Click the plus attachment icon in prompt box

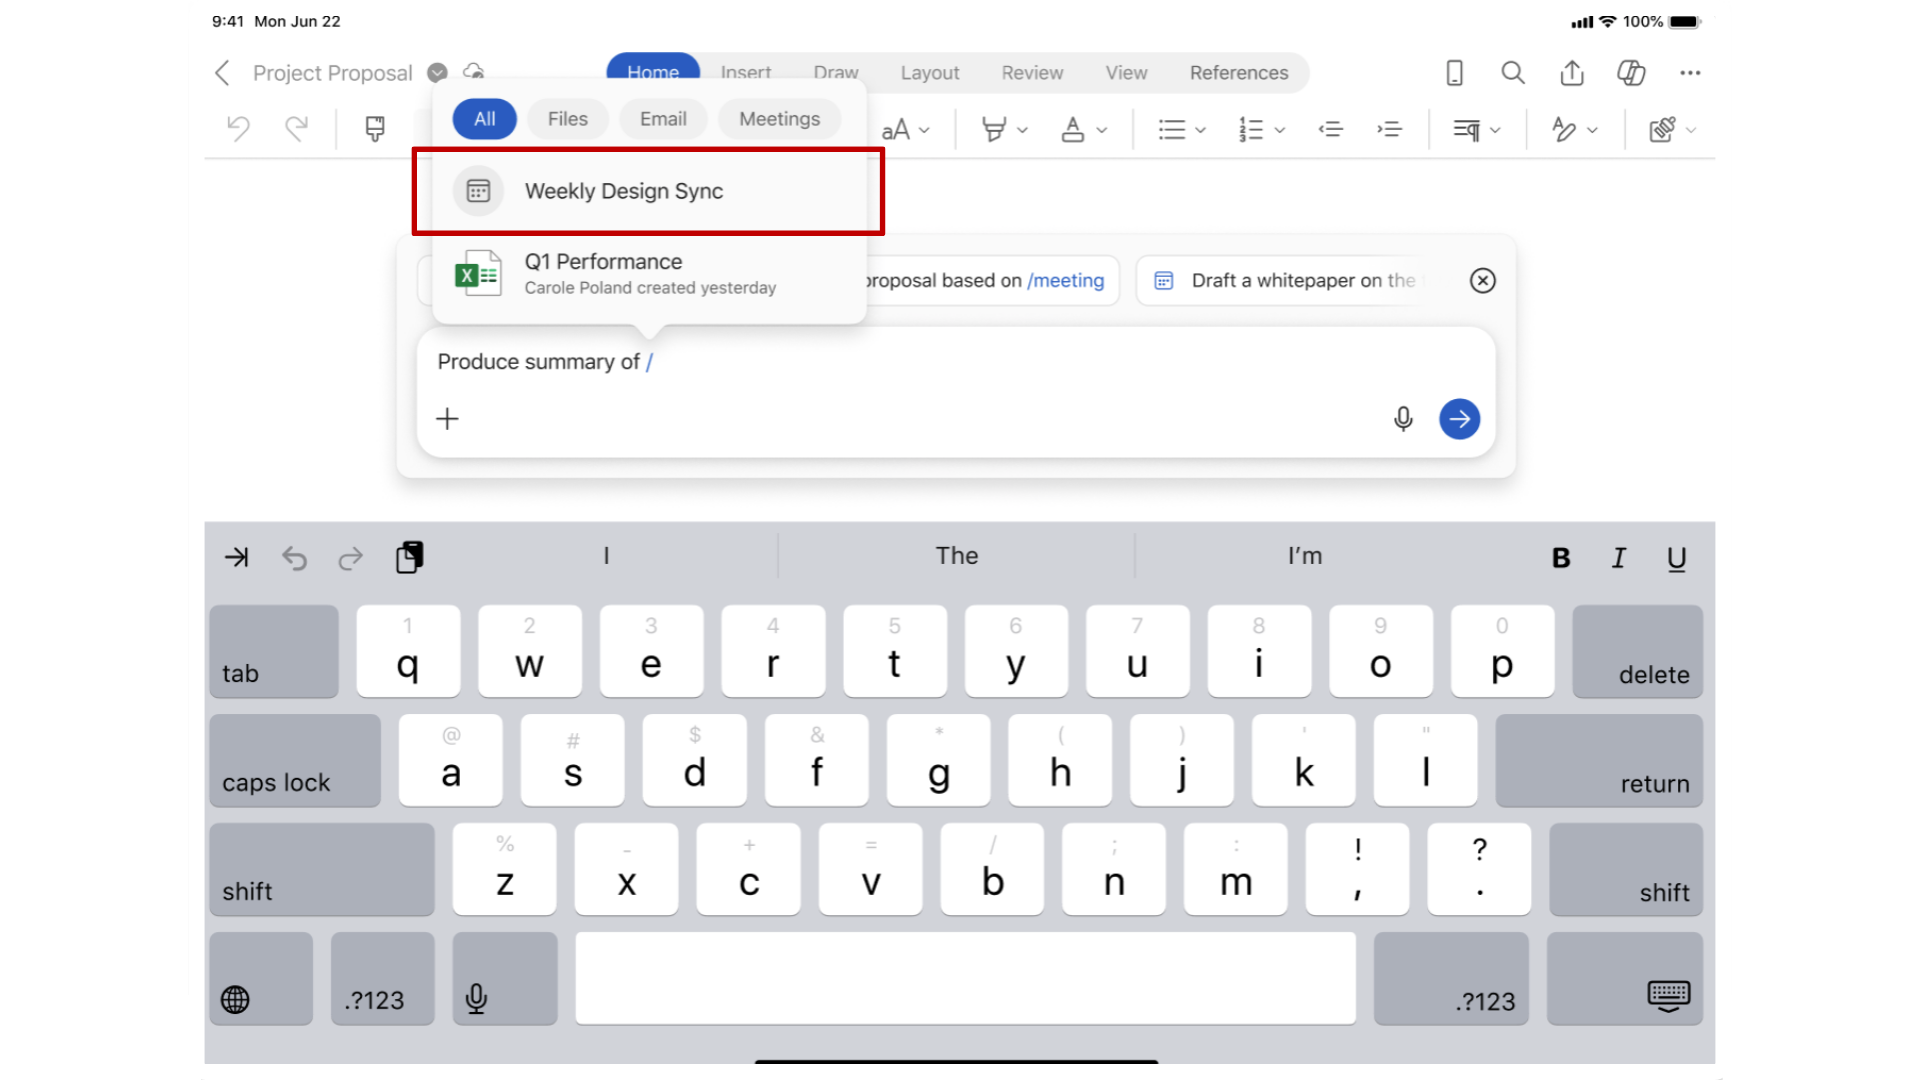click(447, 419)
